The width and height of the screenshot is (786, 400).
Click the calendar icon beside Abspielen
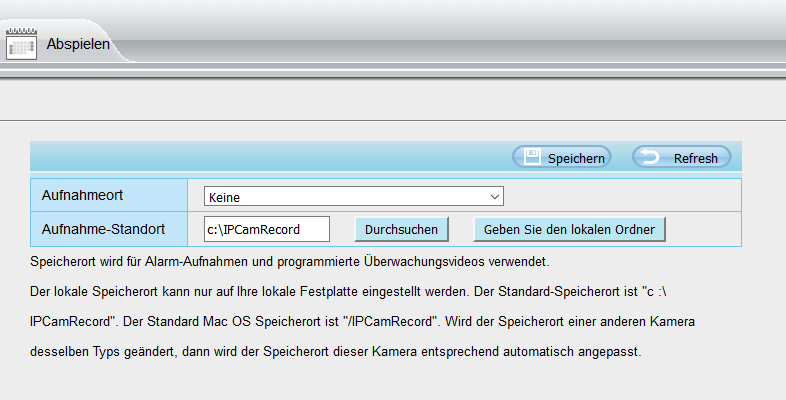pyautogui.click(x=21, y=45)
